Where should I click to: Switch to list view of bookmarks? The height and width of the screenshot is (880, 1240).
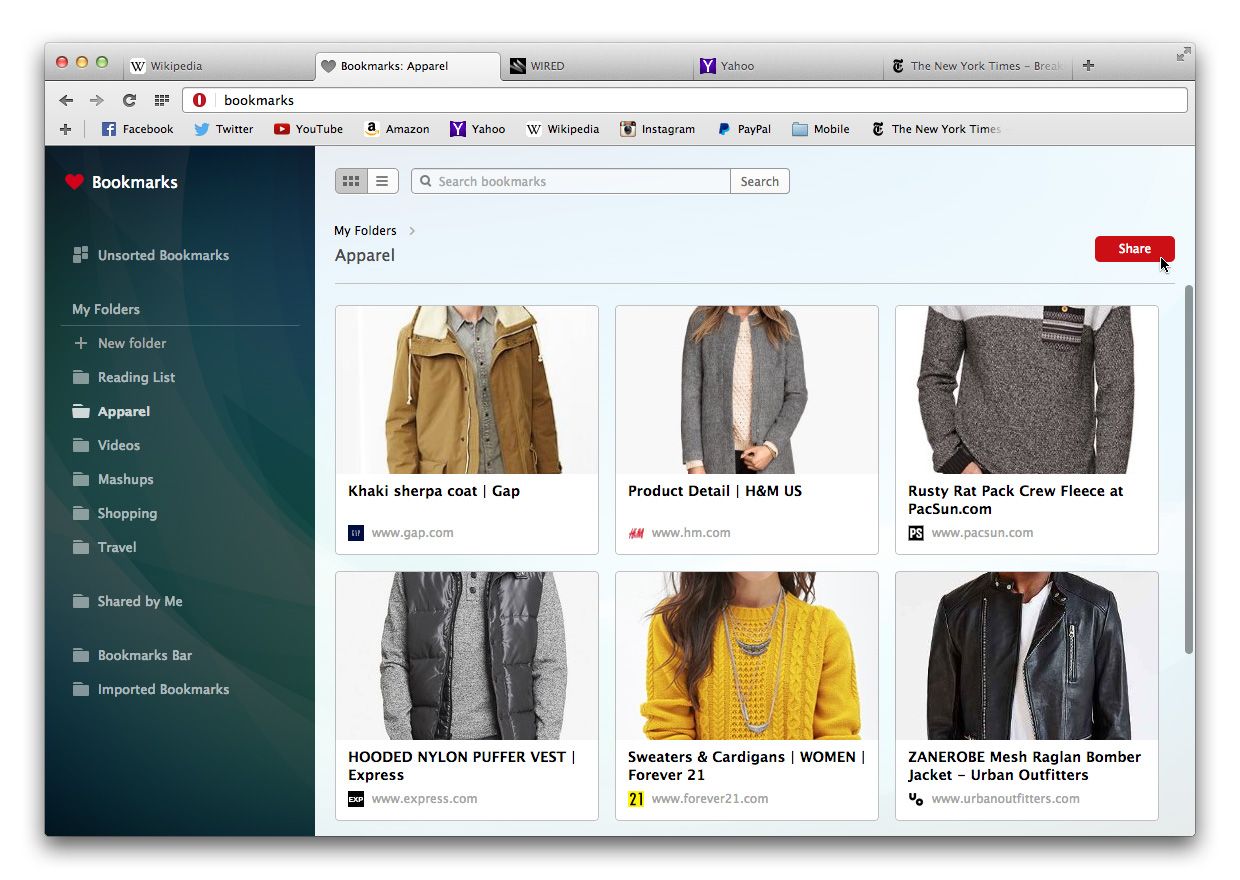tap(382, 181)
